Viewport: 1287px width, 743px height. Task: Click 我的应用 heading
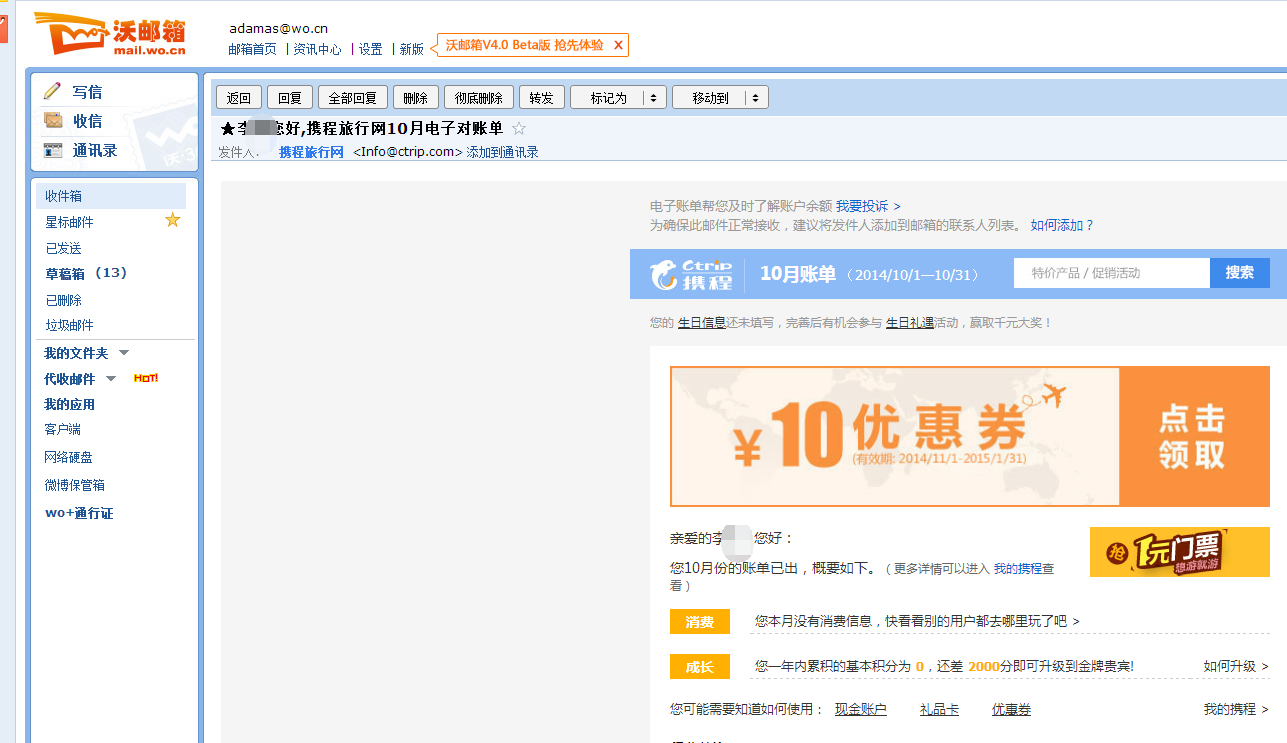tap(69, 404)
